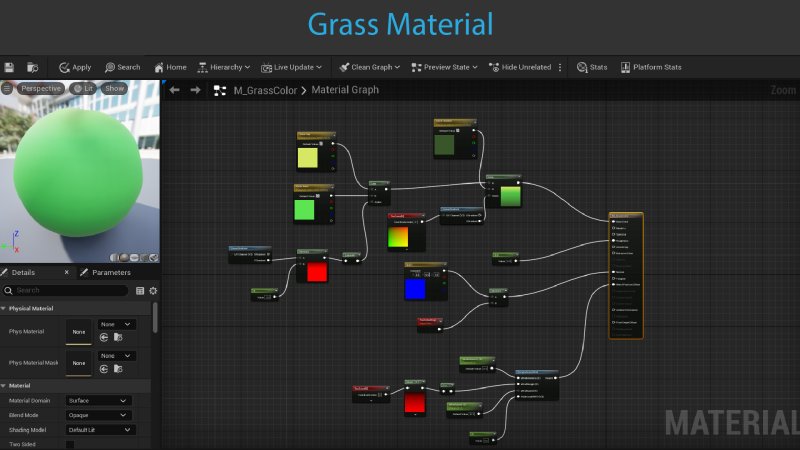Apply the material changes
The width and height of the screenshot is (800, 450).
[x=74, y=67]
